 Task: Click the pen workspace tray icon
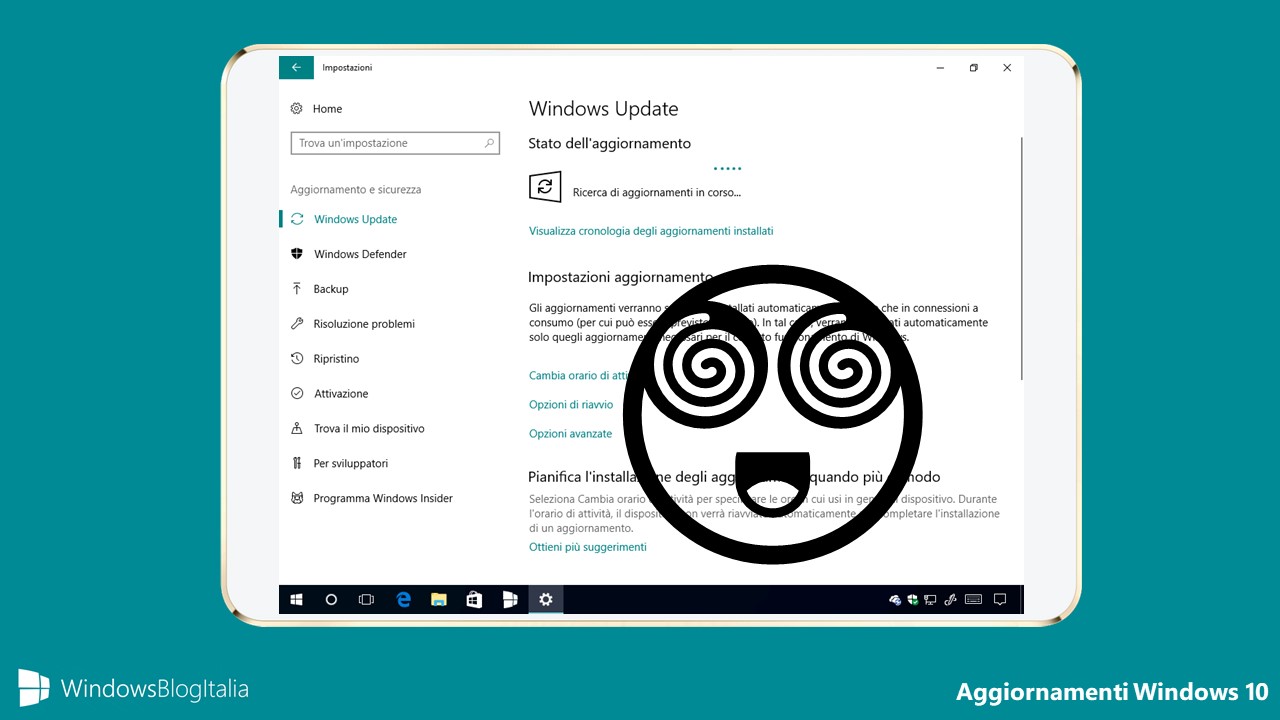[x=951, y=600]
